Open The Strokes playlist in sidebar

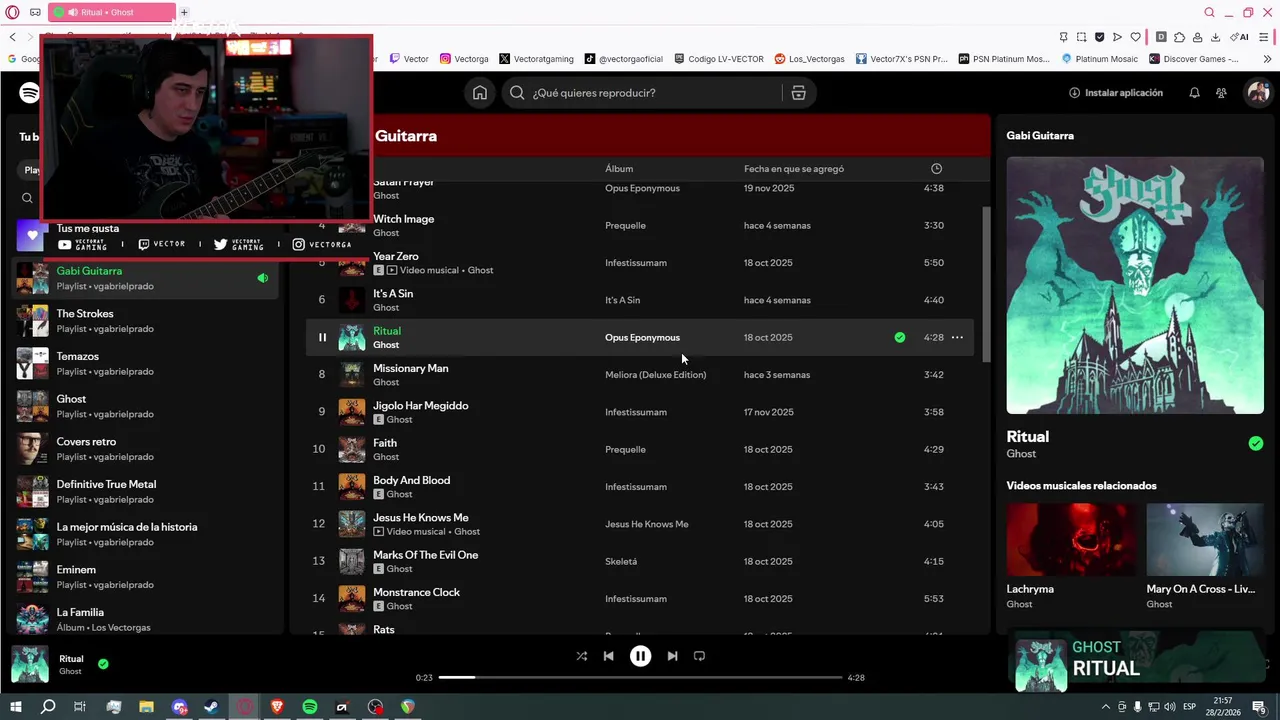pyautogui.click(x=145, y=321)
